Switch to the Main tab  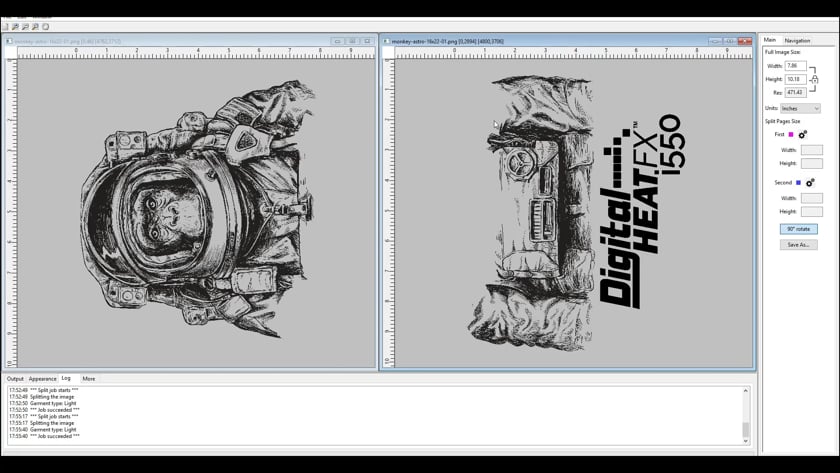point(770,40)
